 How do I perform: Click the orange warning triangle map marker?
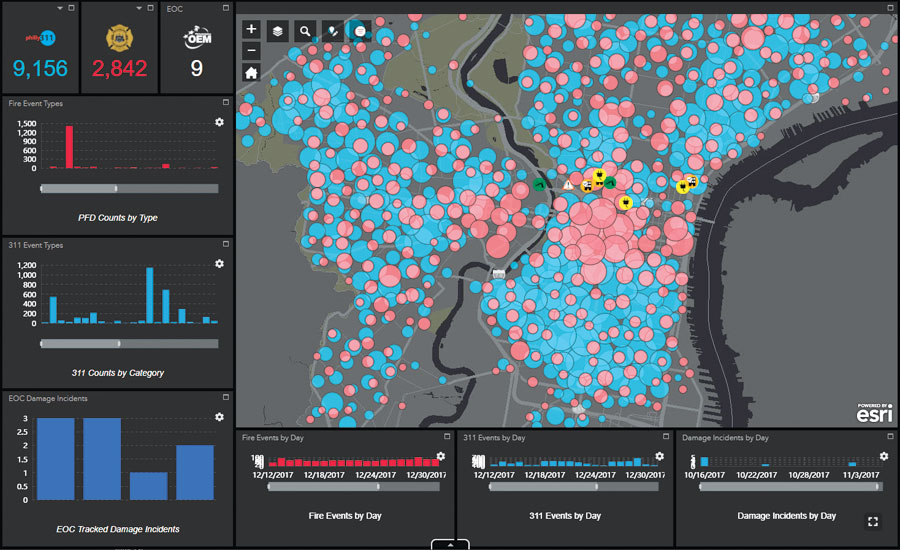coord(568,185)
